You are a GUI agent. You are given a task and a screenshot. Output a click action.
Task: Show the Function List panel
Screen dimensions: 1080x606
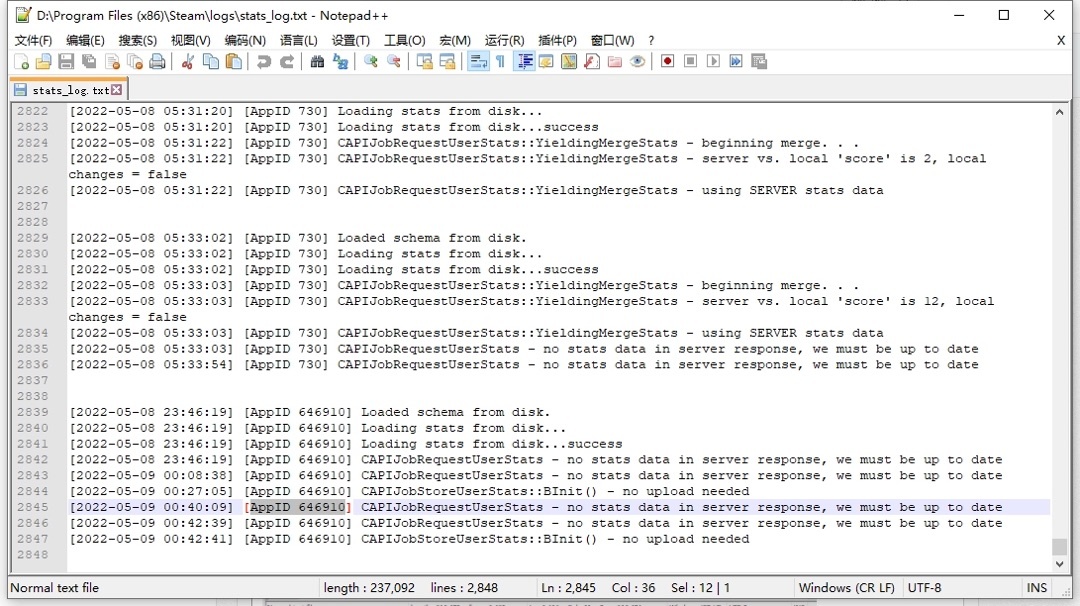click(592, 62)
